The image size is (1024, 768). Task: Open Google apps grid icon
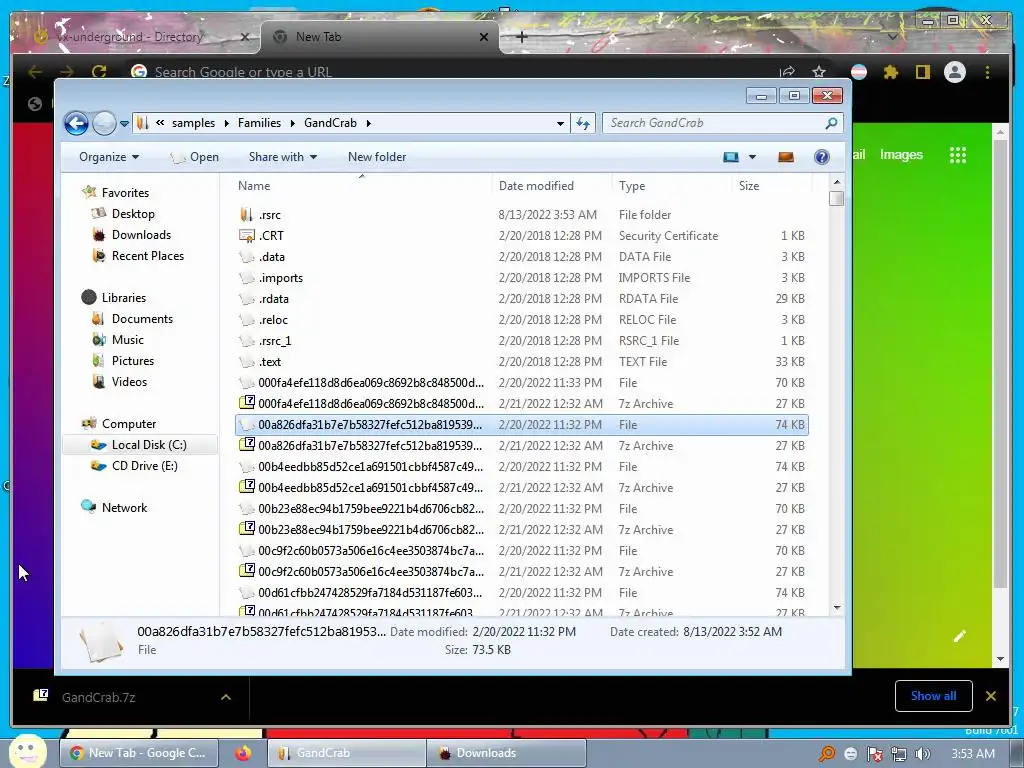(957, 155)
